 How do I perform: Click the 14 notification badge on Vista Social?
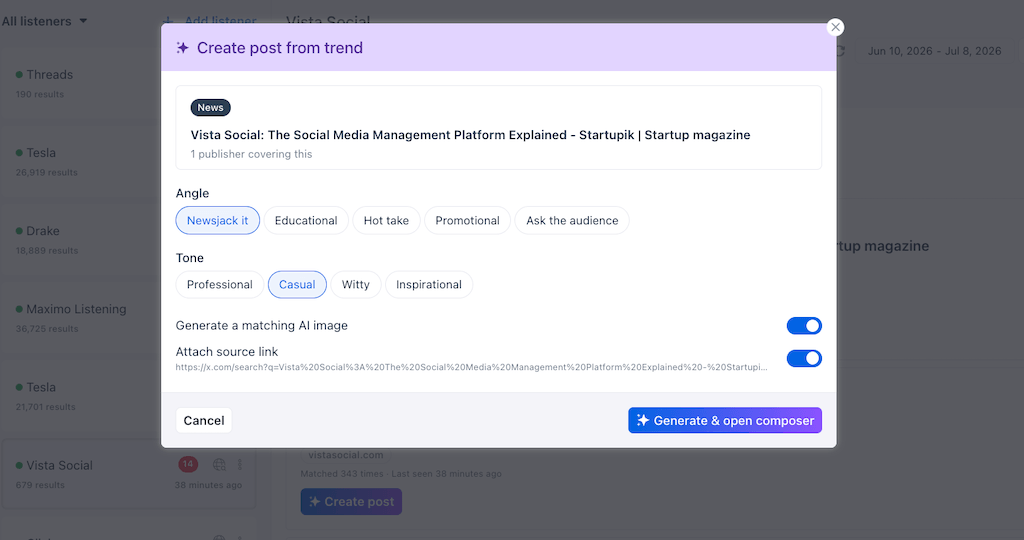pyautogui.click(x=188, y=464)
